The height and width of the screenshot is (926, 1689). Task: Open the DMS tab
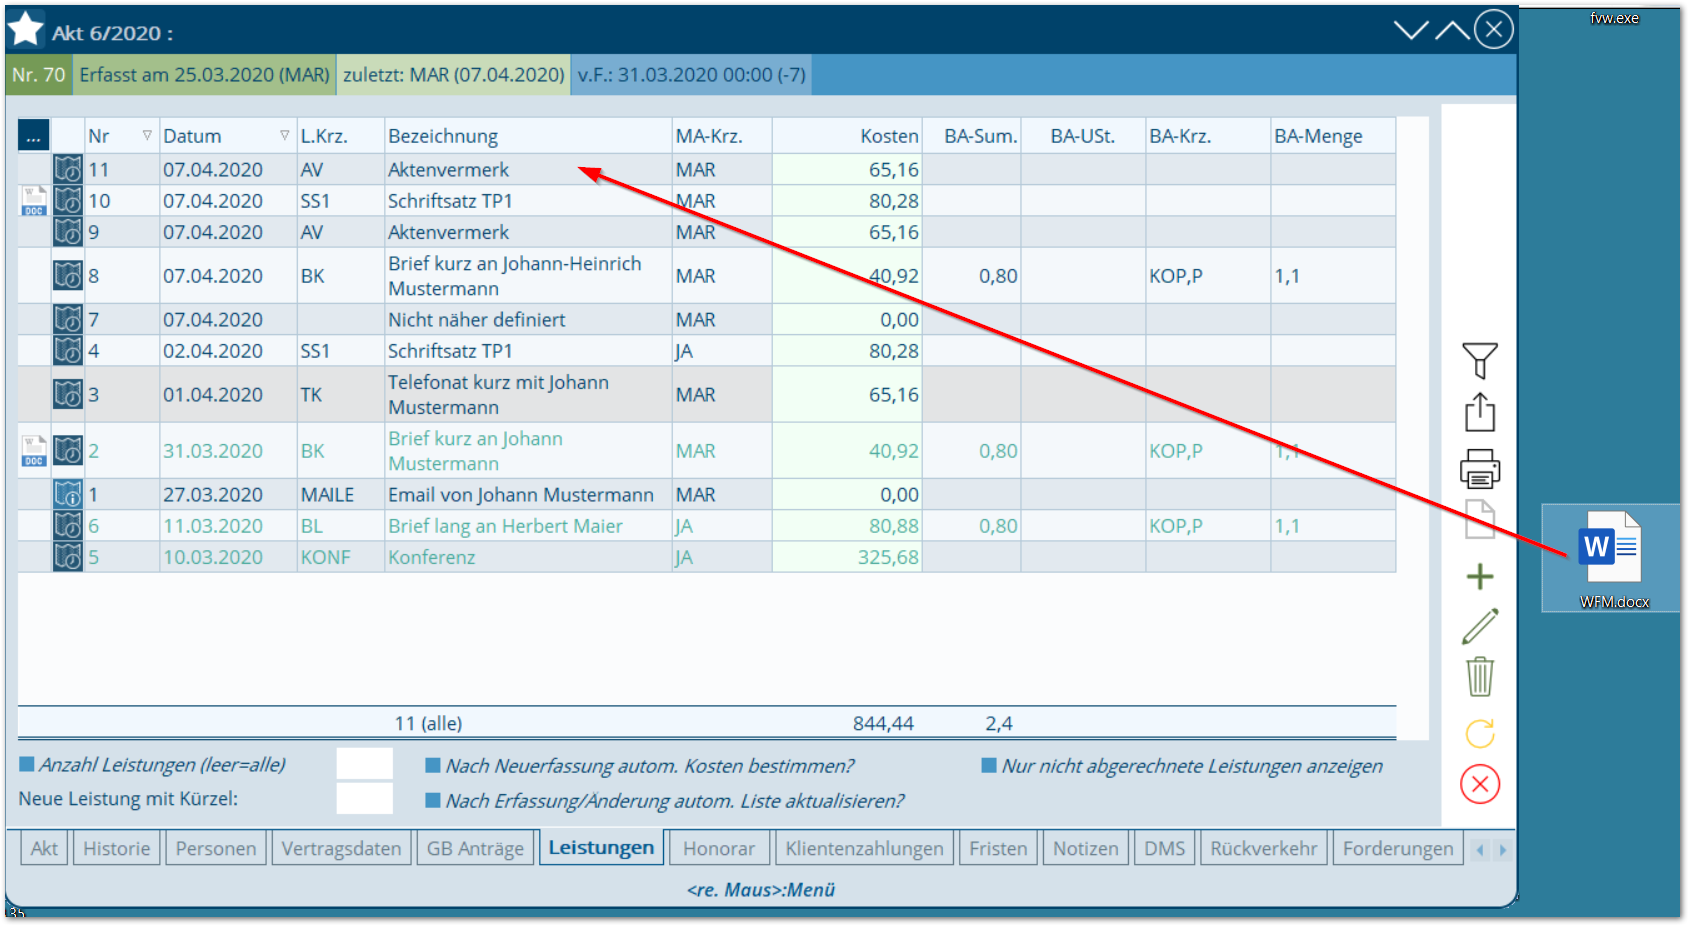pos(1164,848)
